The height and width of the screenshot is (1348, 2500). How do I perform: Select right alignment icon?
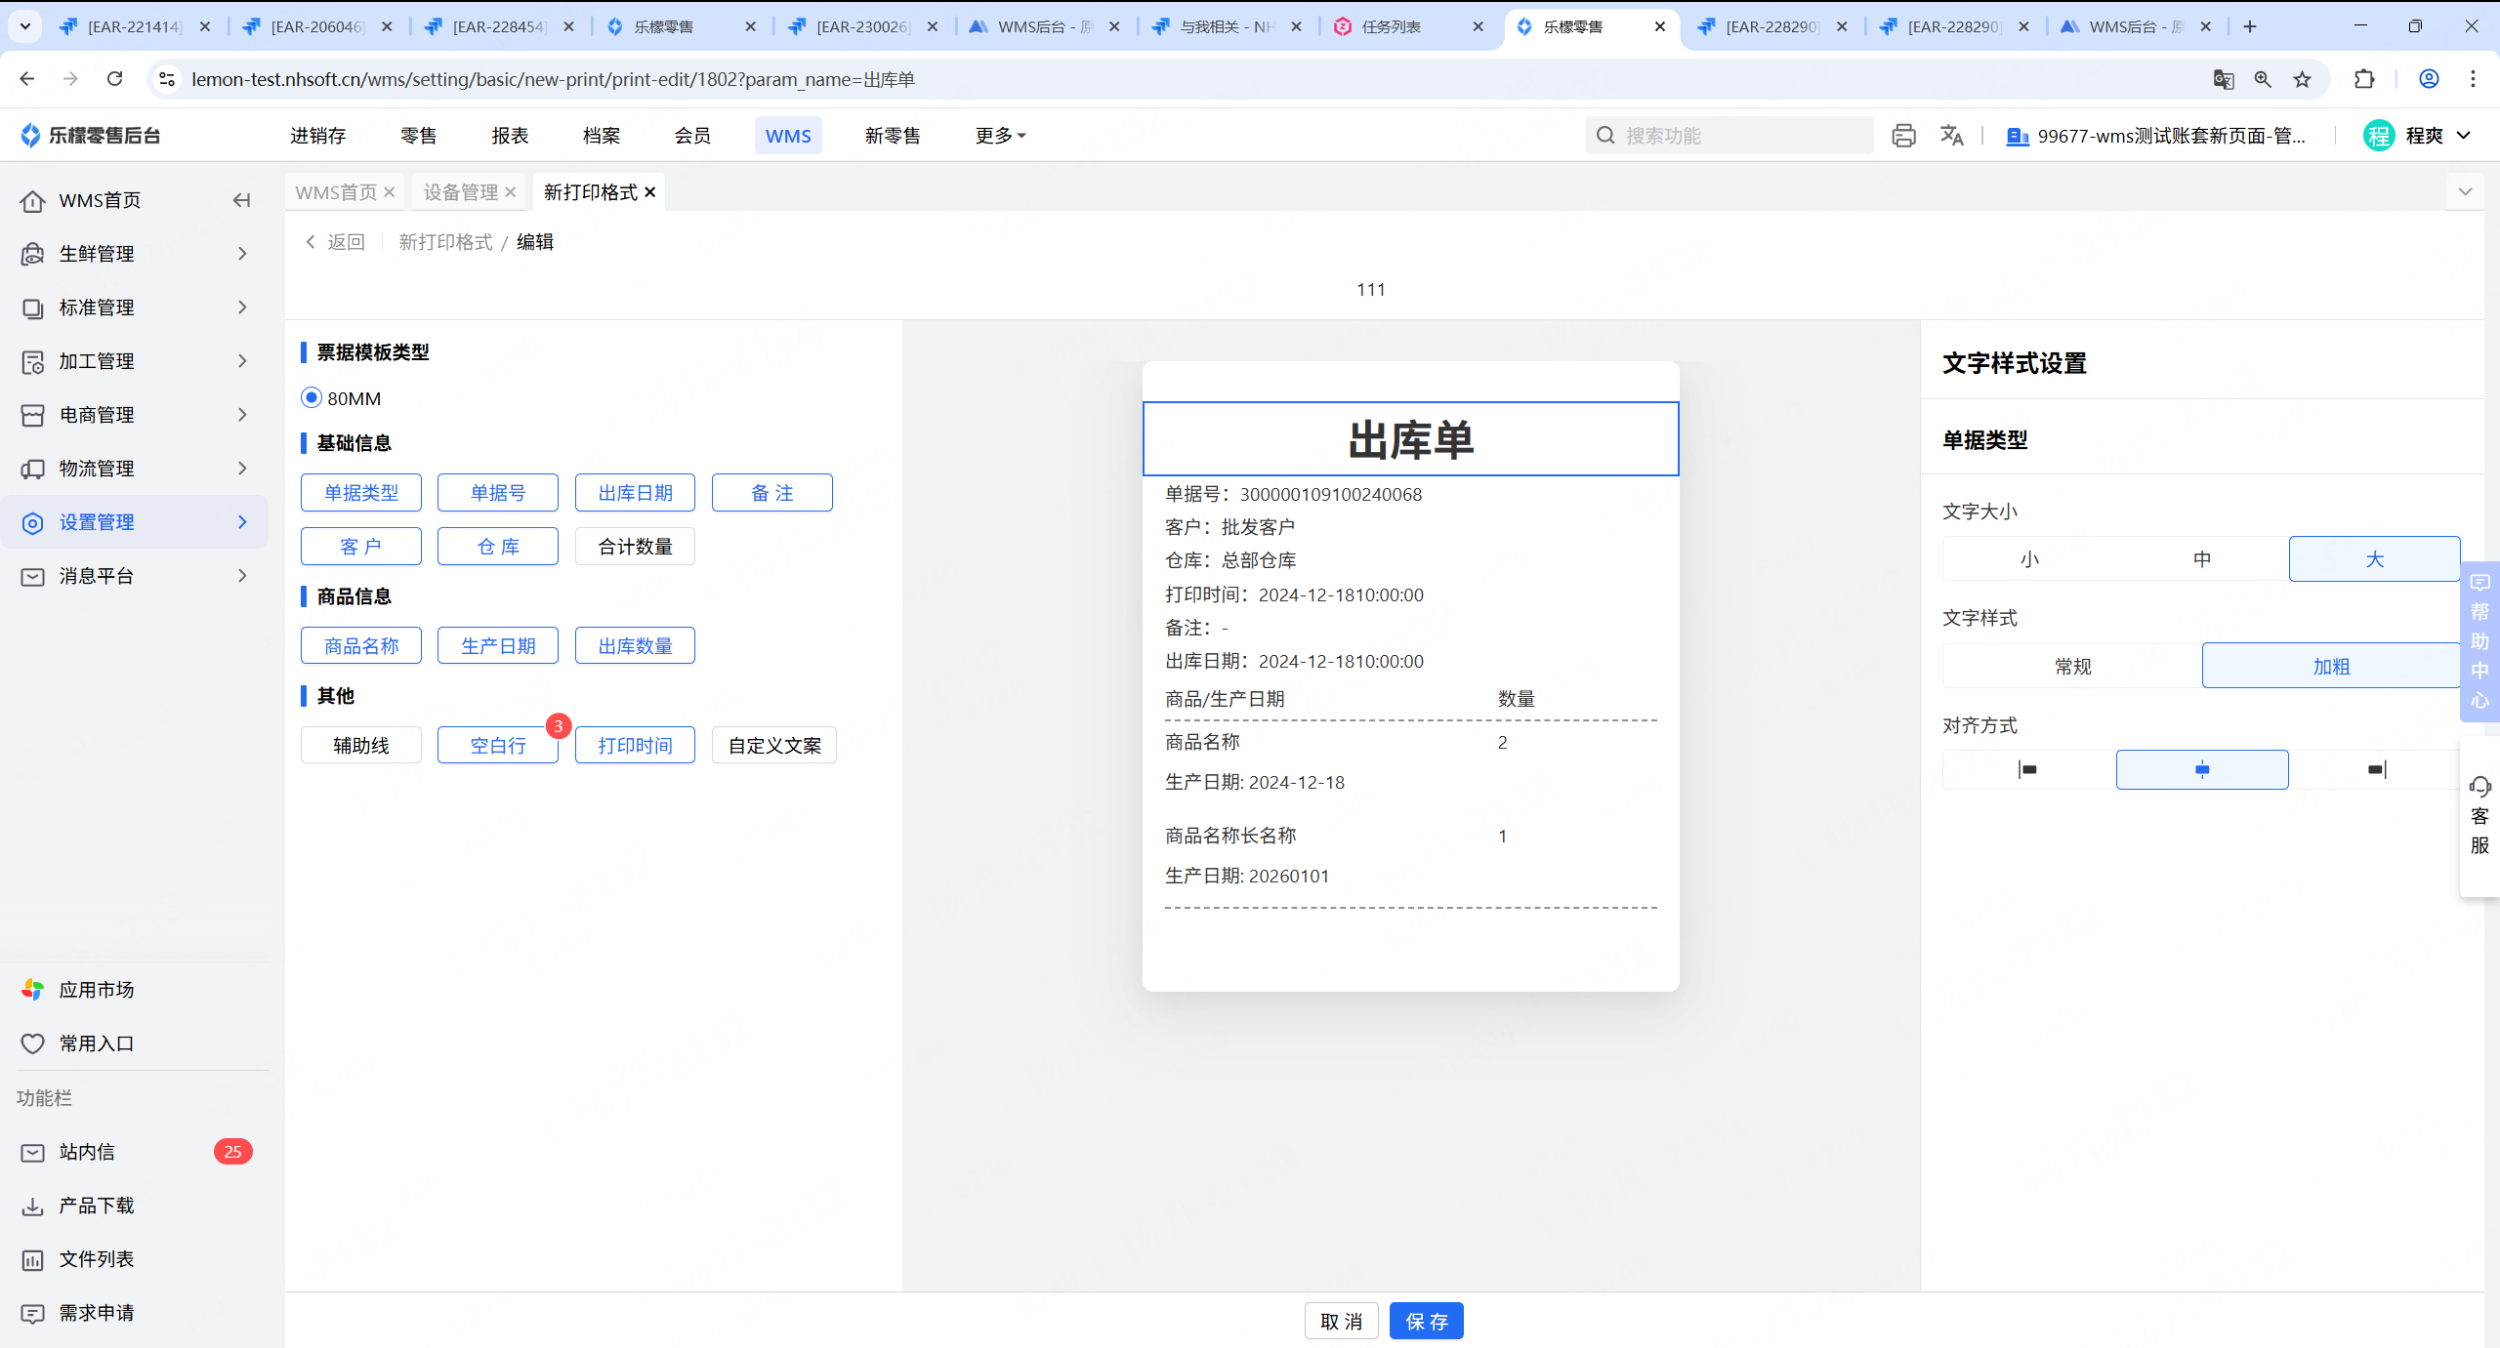[x=2376, y=769]
